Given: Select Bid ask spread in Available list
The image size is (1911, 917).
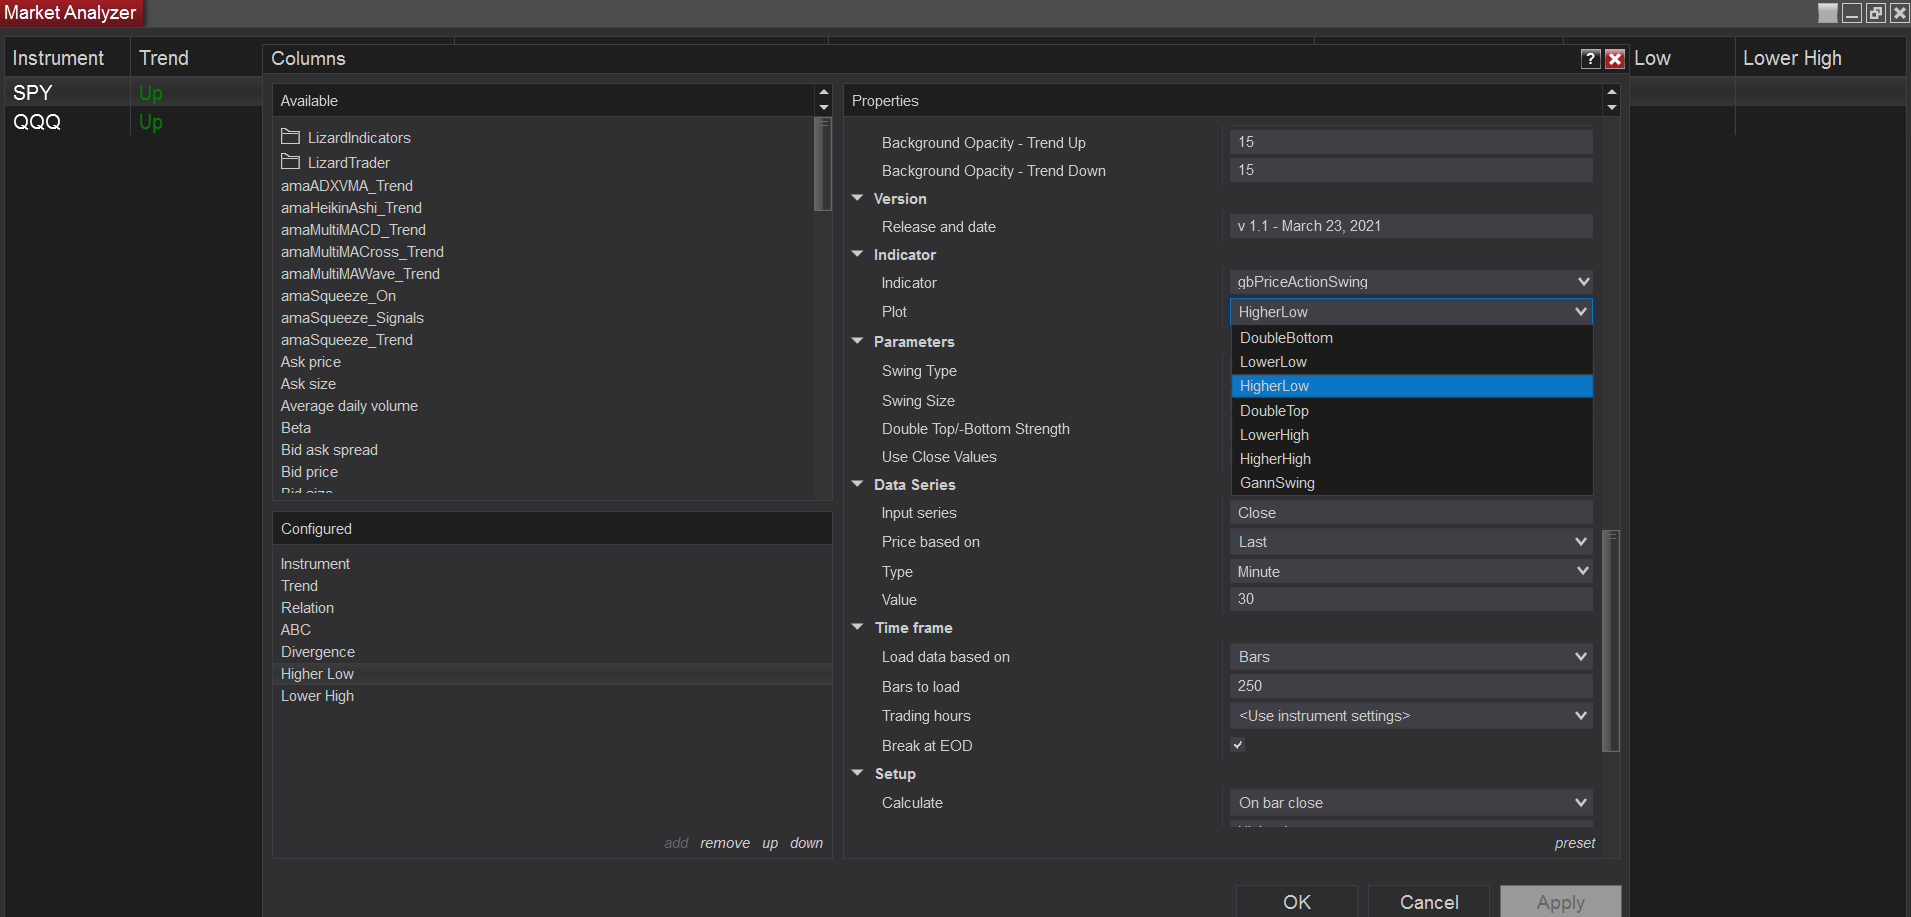Looking at the screenshot, I should point(329,450).
